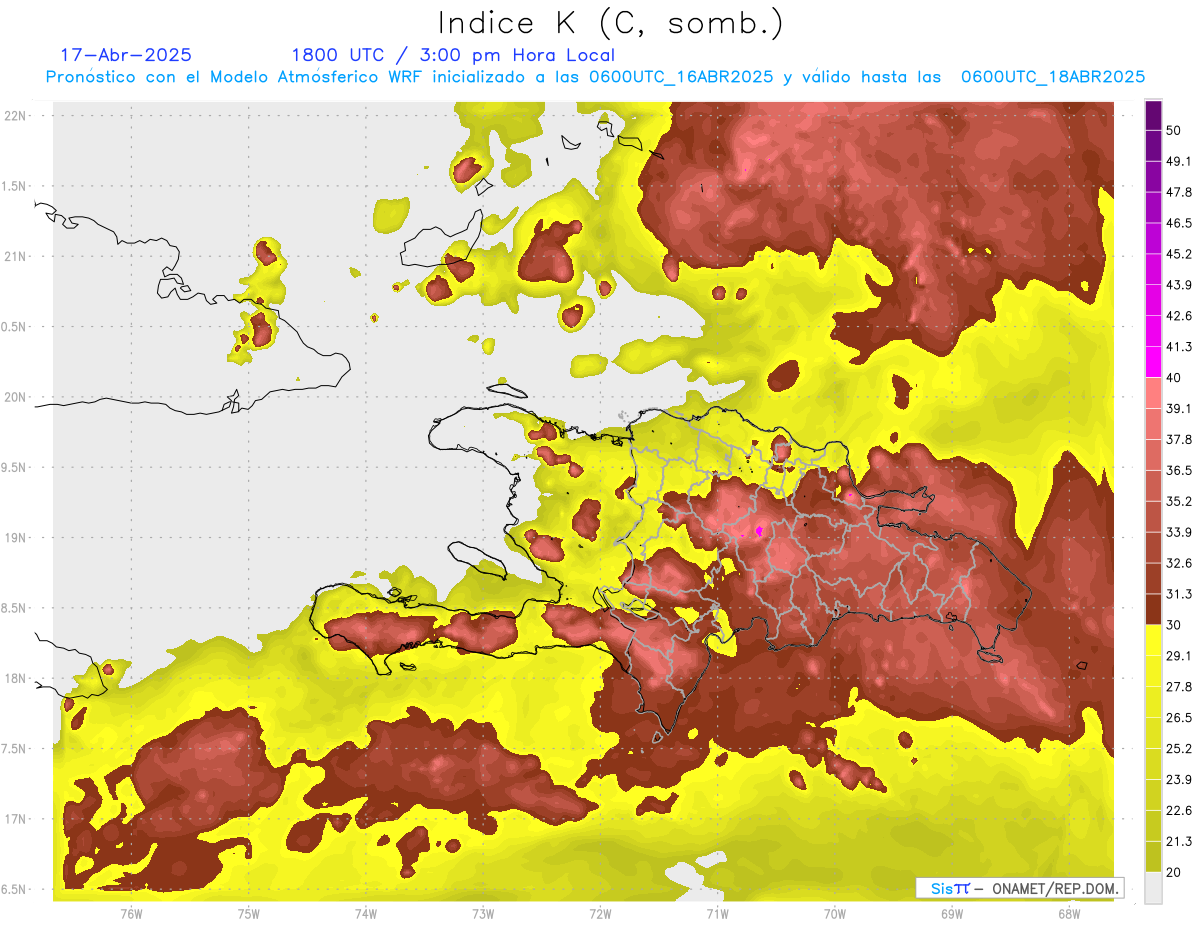Screen dimensions: 1200x927
Task: Click the latitude label "18N"
Action: [17, 678]
